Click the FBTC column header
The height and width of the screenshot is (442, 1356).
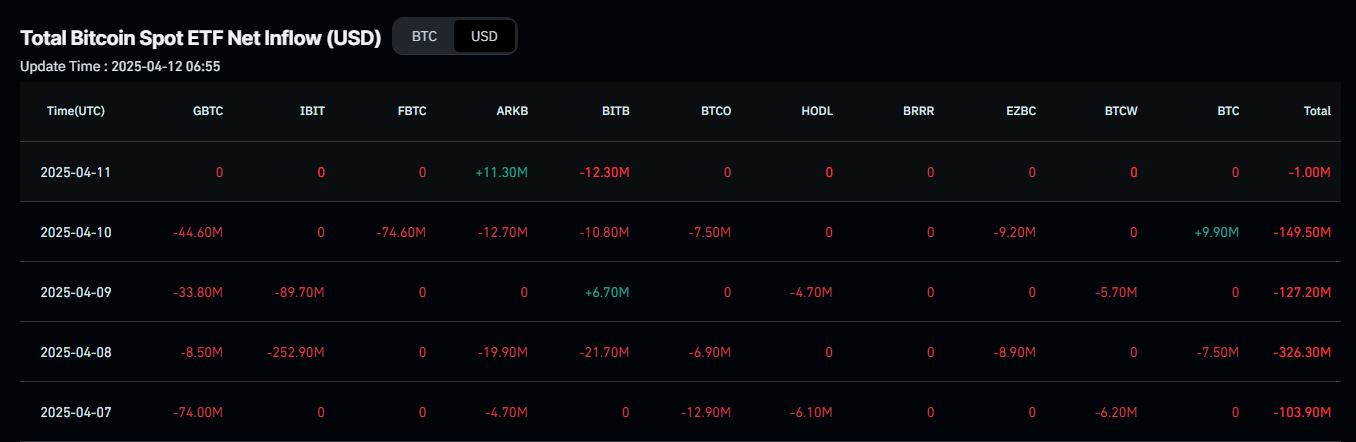point(412,111)
